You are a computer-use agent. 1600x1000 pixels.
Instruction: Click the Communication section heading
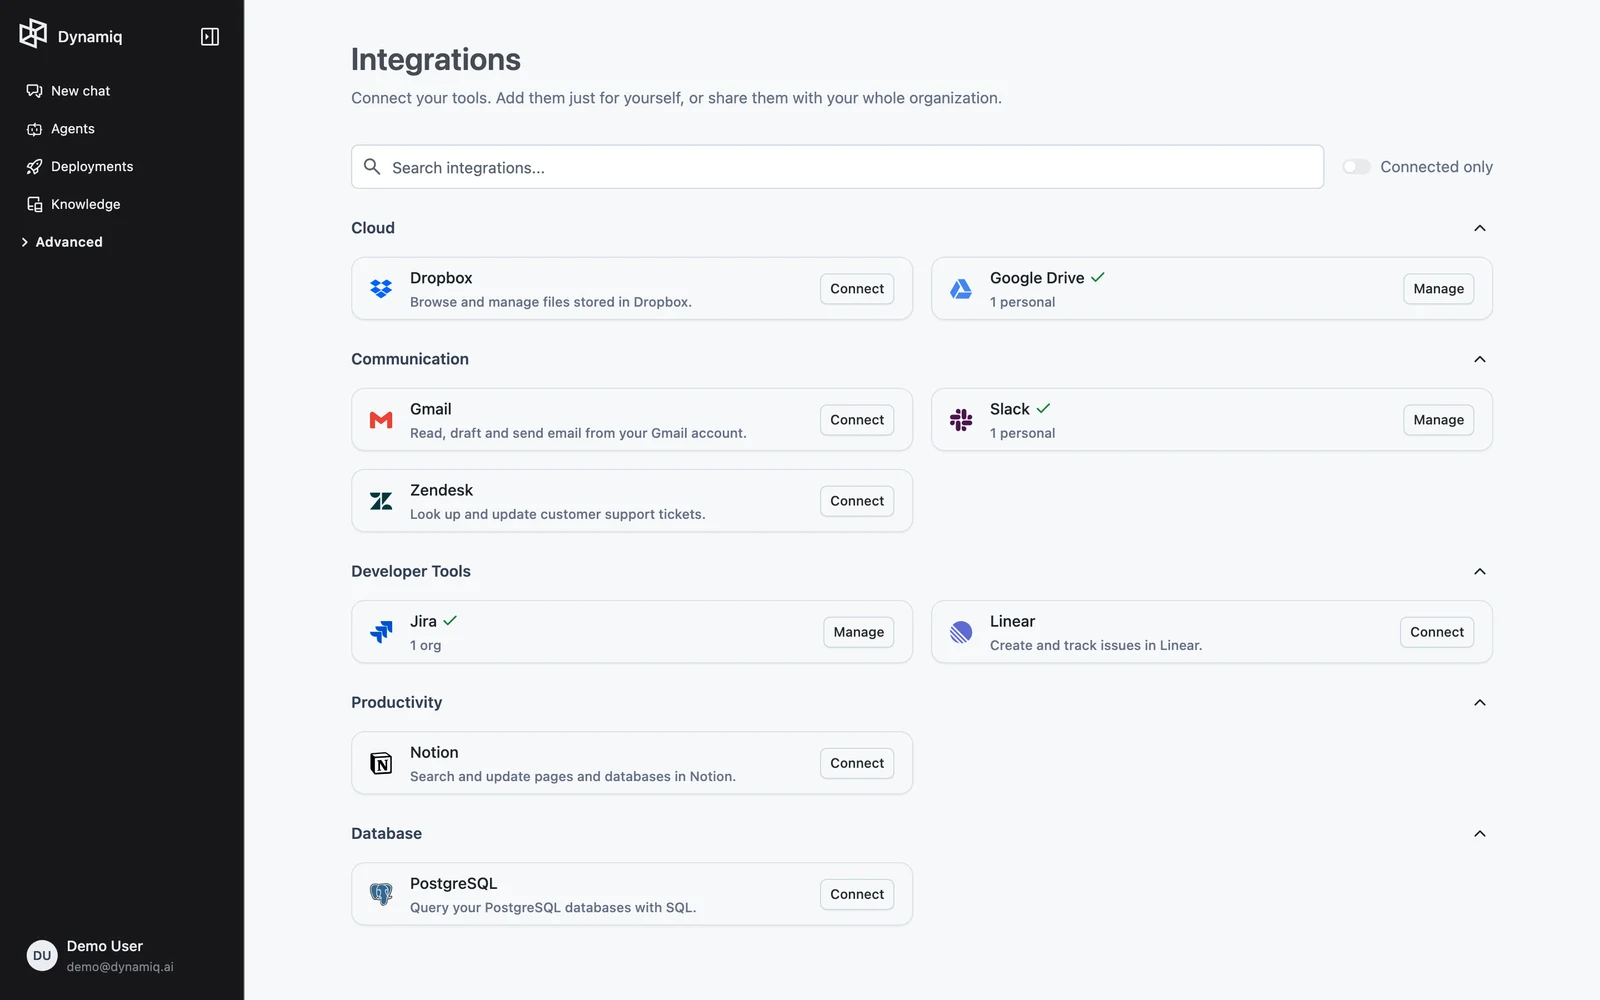pos(410,359)
